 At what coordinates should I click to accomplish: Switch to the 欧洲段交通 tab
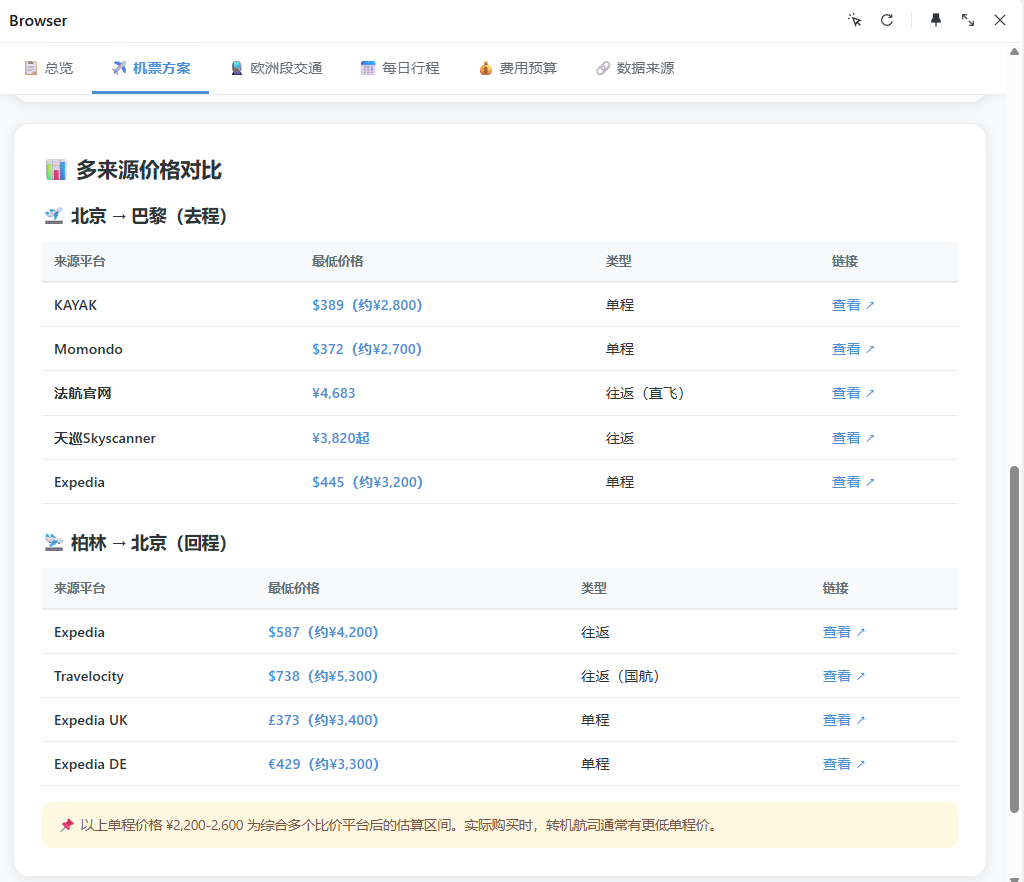276,68
